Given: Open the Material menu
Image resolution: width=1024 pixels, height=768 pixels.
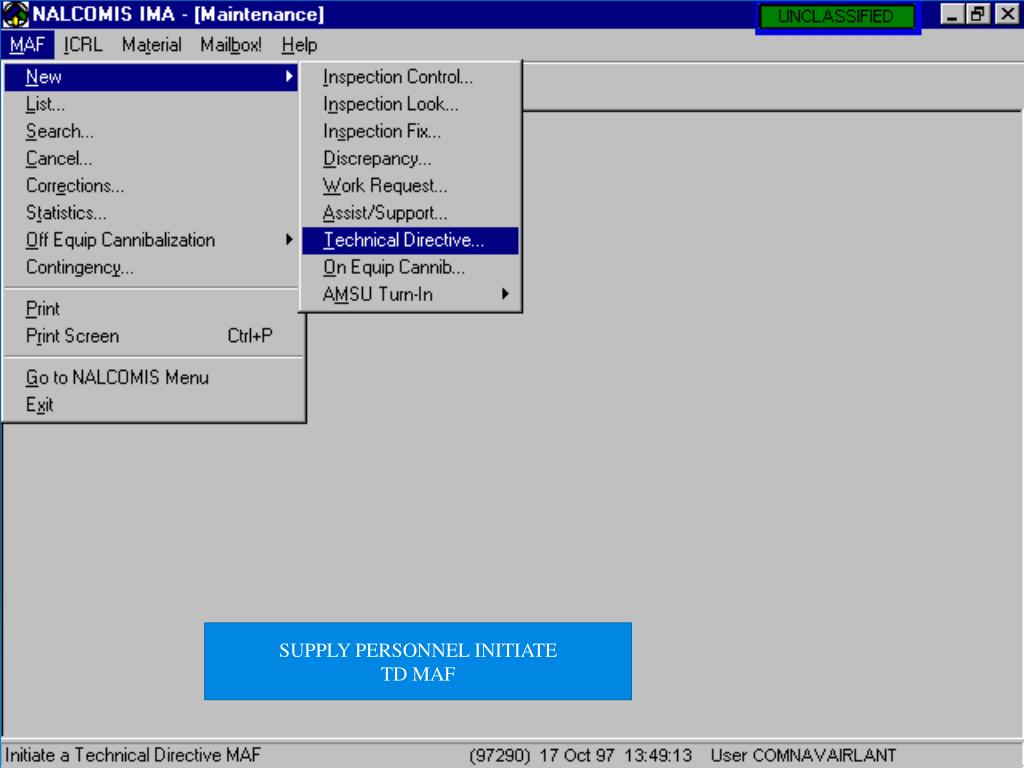Looking at the screenshot, I should pos(152,45).
